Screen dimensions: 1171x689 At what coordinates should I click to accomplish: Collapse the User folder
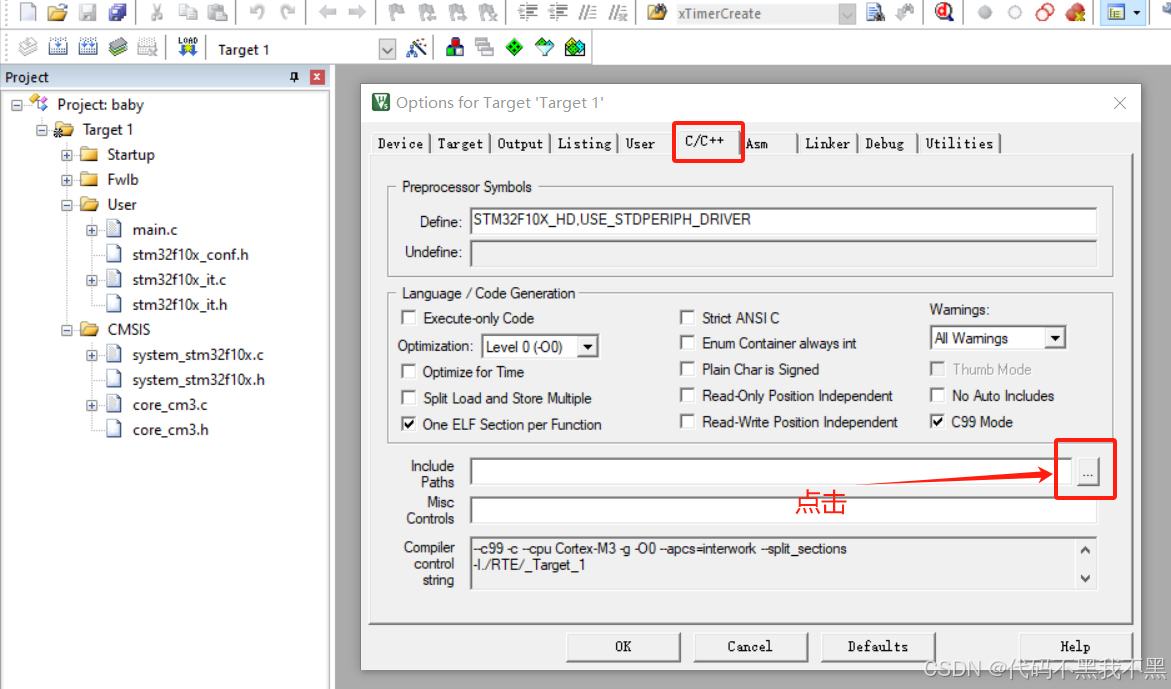(66, 205)
